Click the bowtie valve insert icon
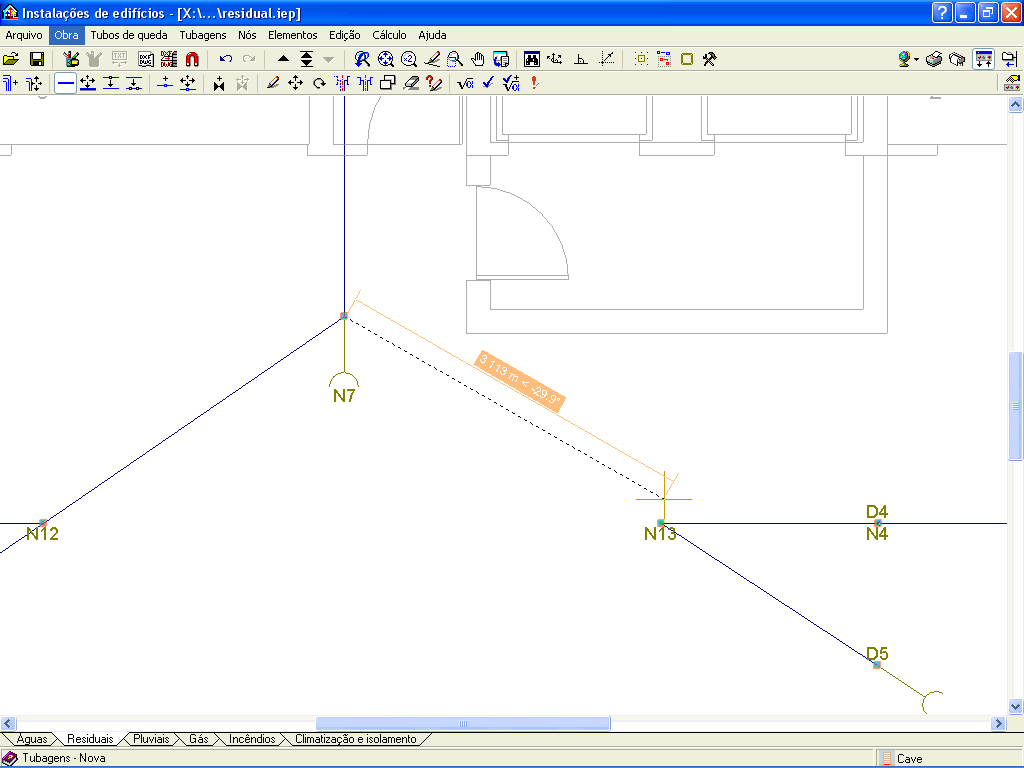 (x=219, y=83)
